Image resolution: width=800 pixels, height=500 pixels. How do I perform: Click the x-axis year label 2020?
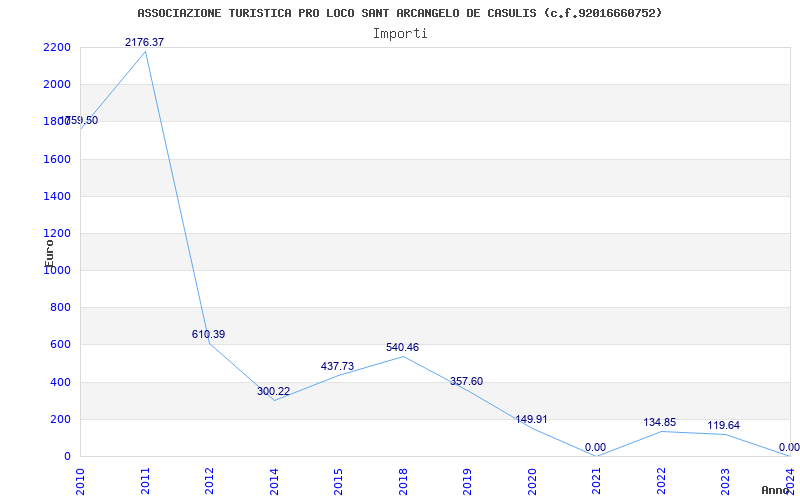click(x=532, y=481)
